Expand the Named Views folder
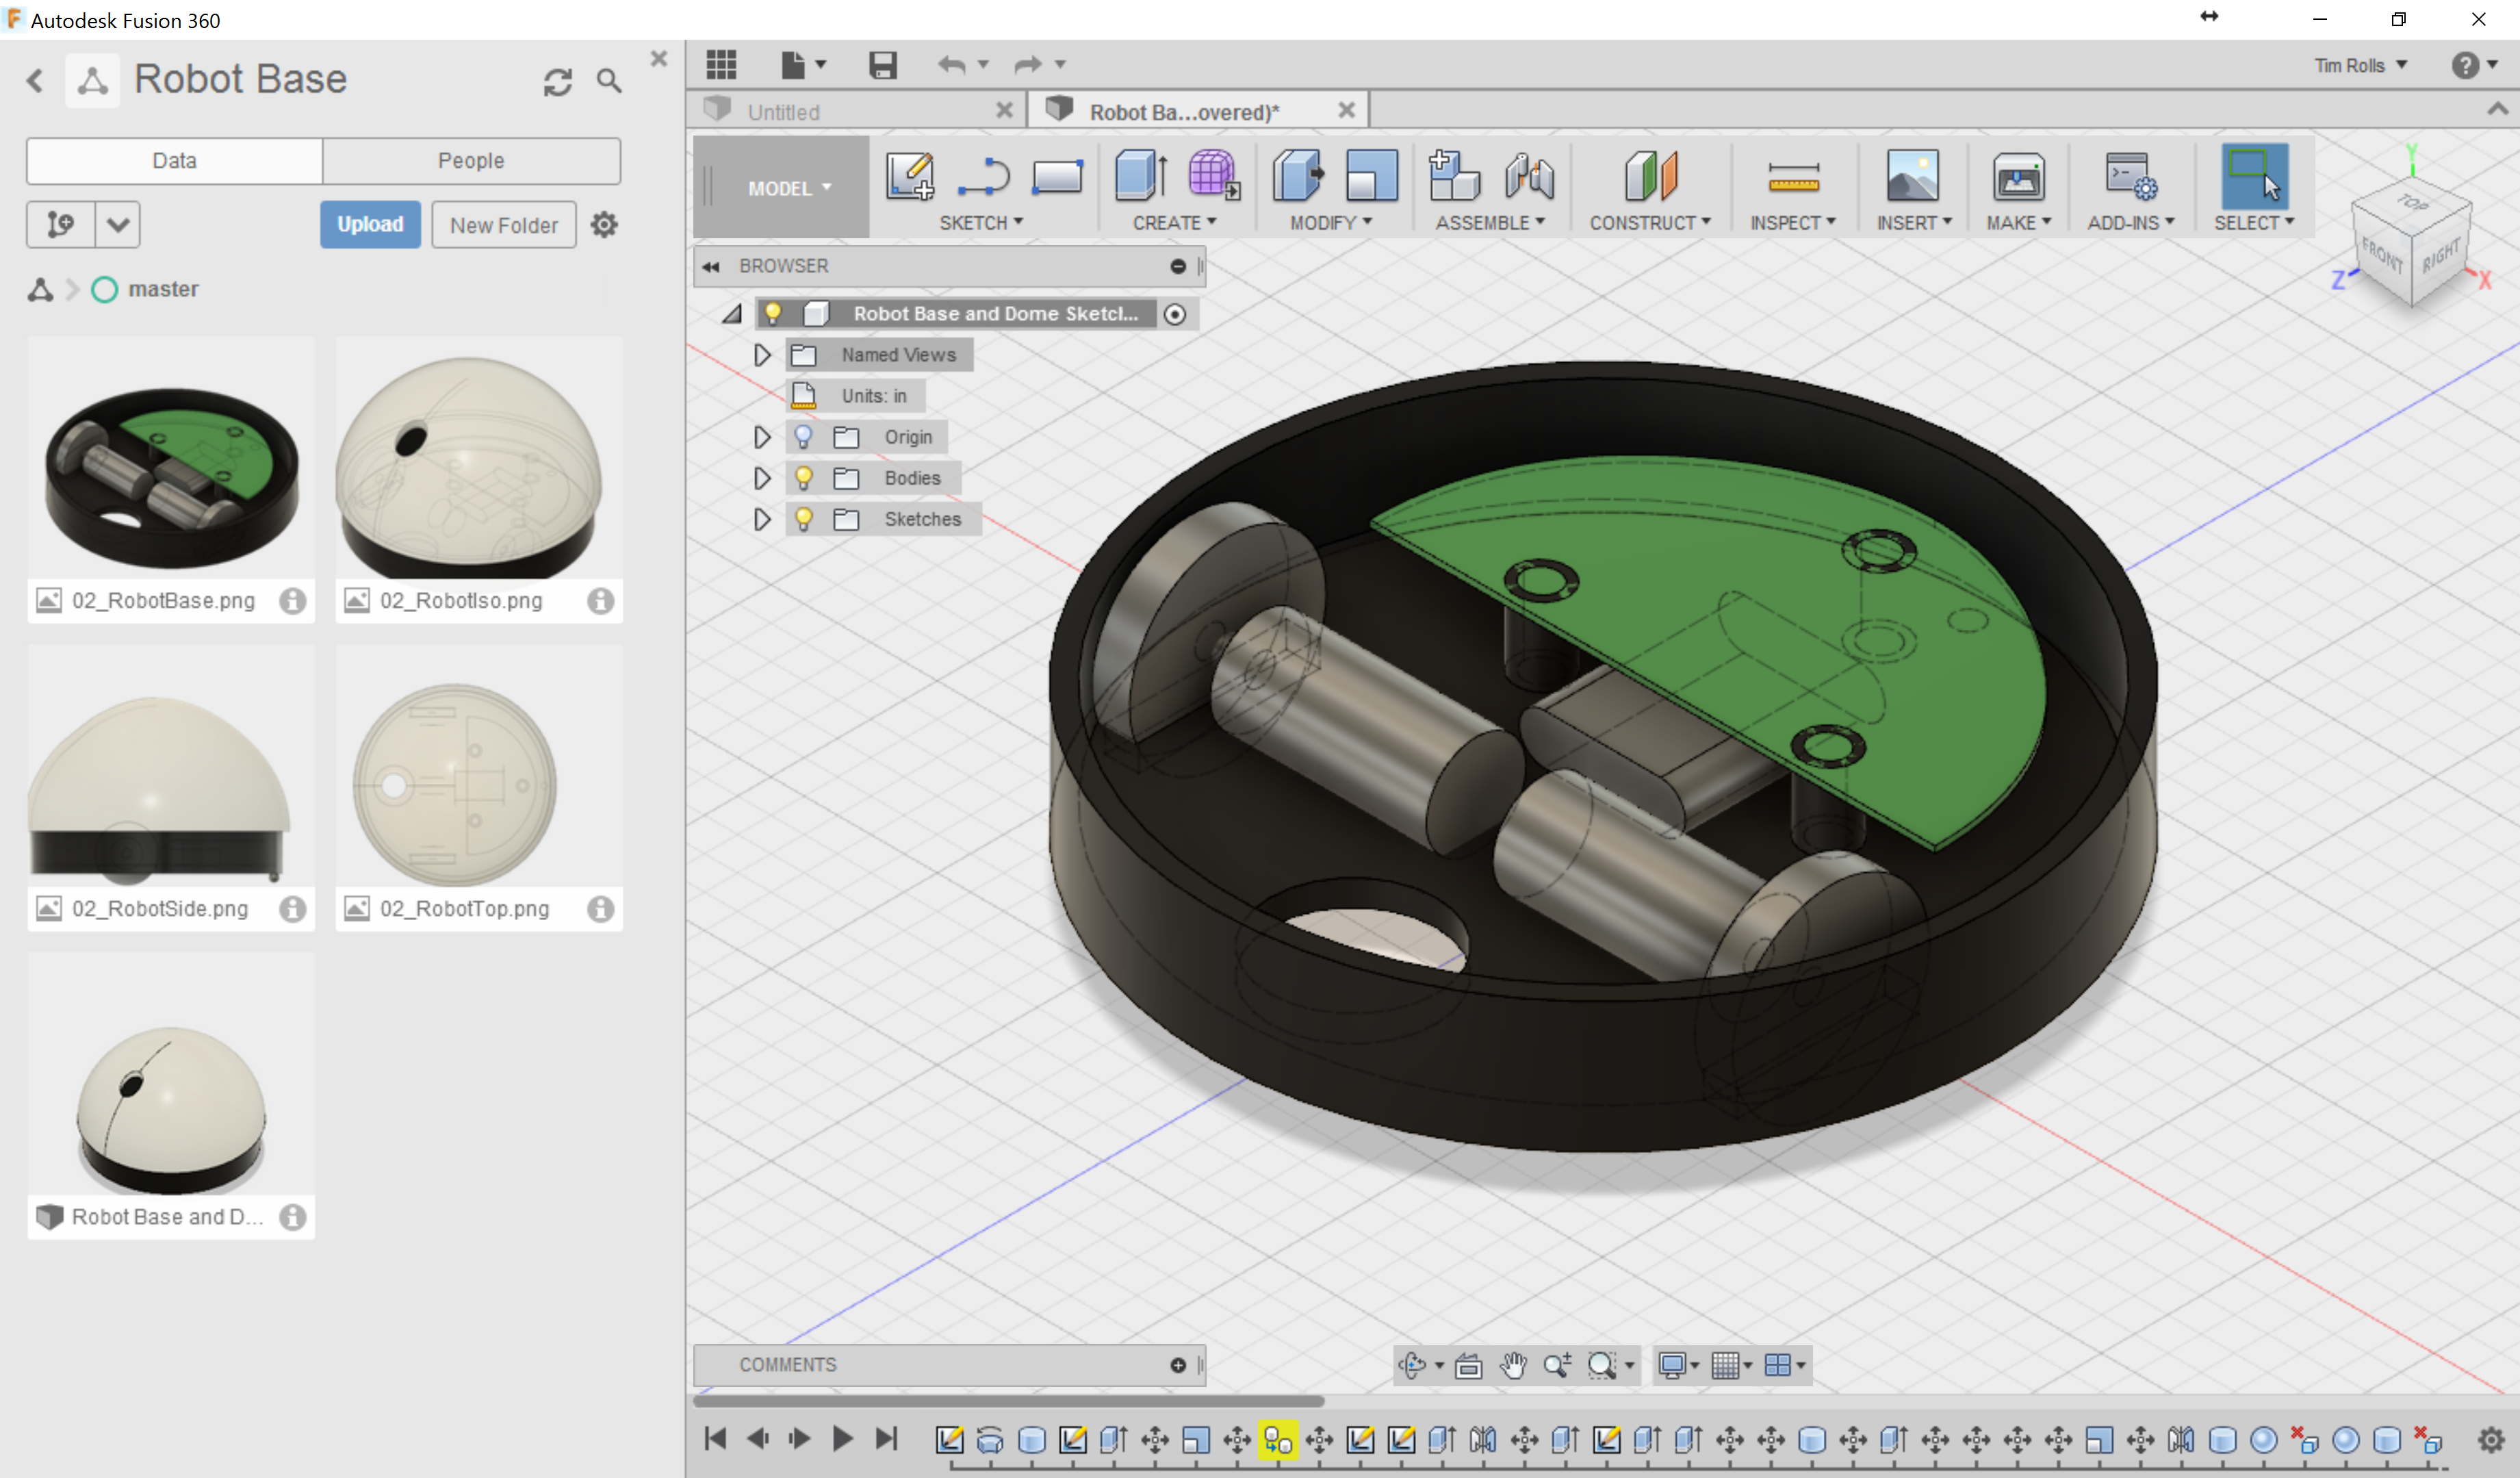2520x1478 pixels. point(762,355)
